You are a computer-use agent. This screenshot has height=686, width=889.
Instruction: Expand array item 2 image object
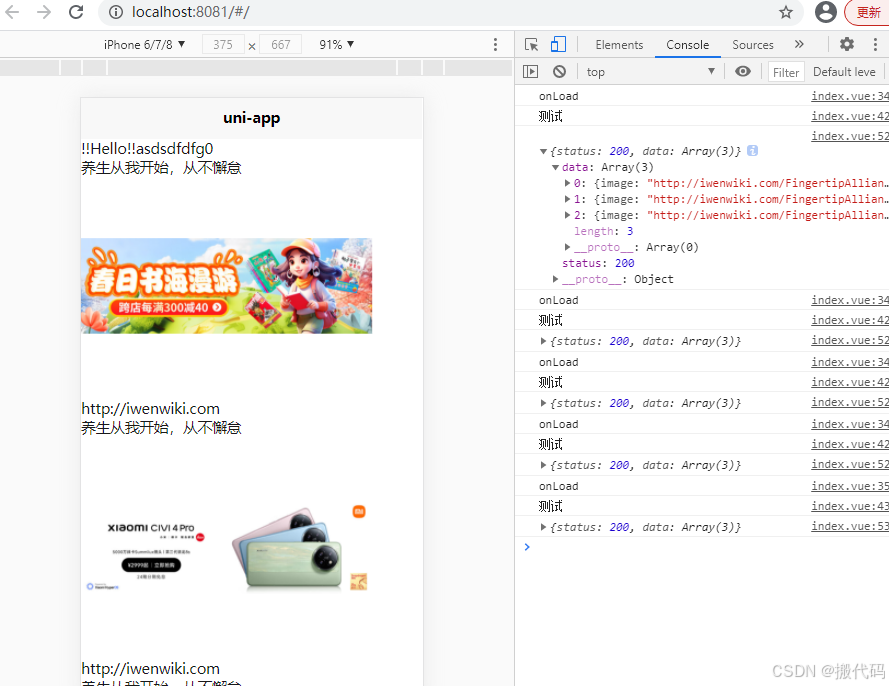tap(567, 215)
